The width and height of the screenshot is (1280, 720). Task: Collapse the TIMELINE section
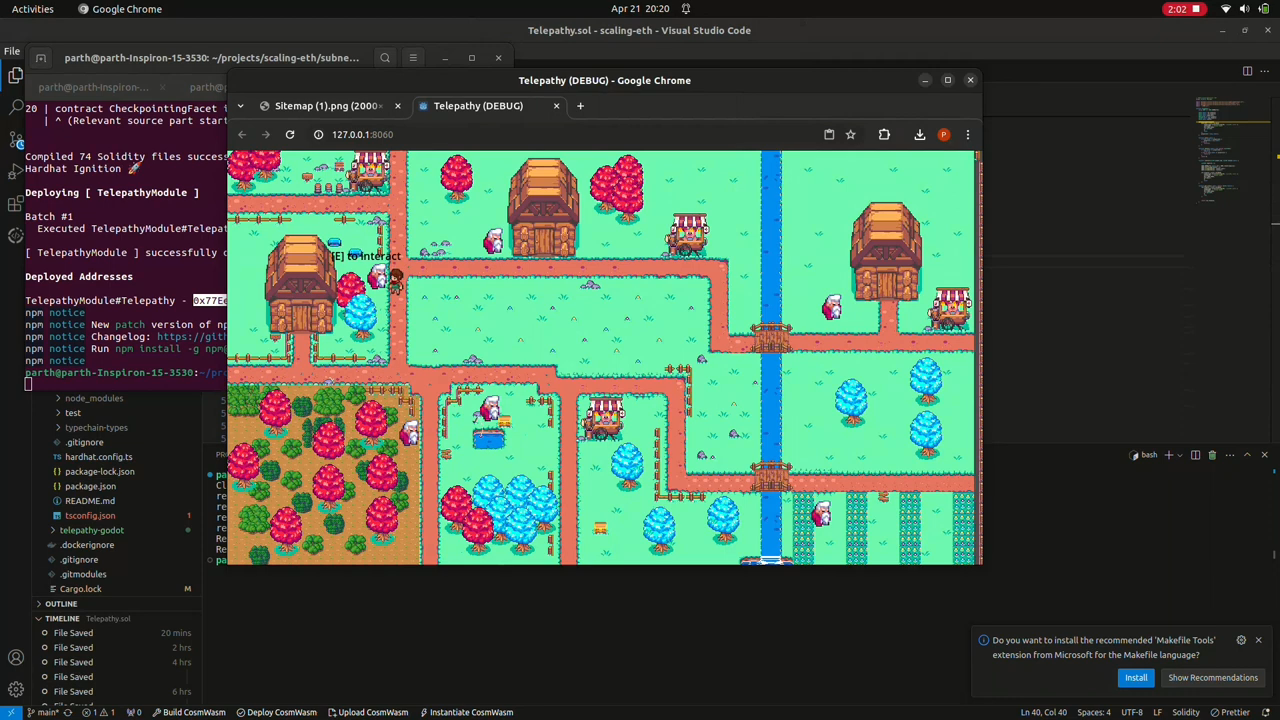[x=62, y=619]
